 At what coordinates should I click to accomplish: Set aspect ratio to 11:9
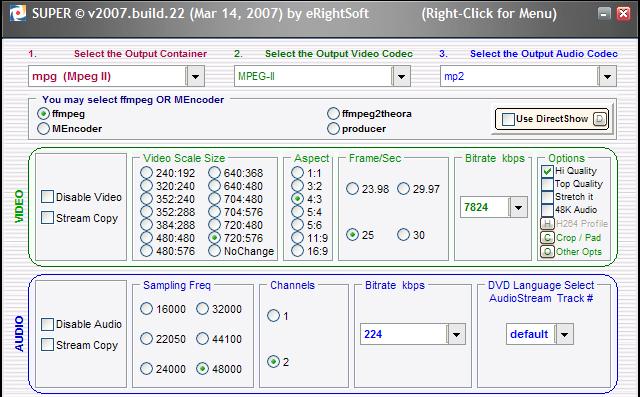click(x=298, y=237)
